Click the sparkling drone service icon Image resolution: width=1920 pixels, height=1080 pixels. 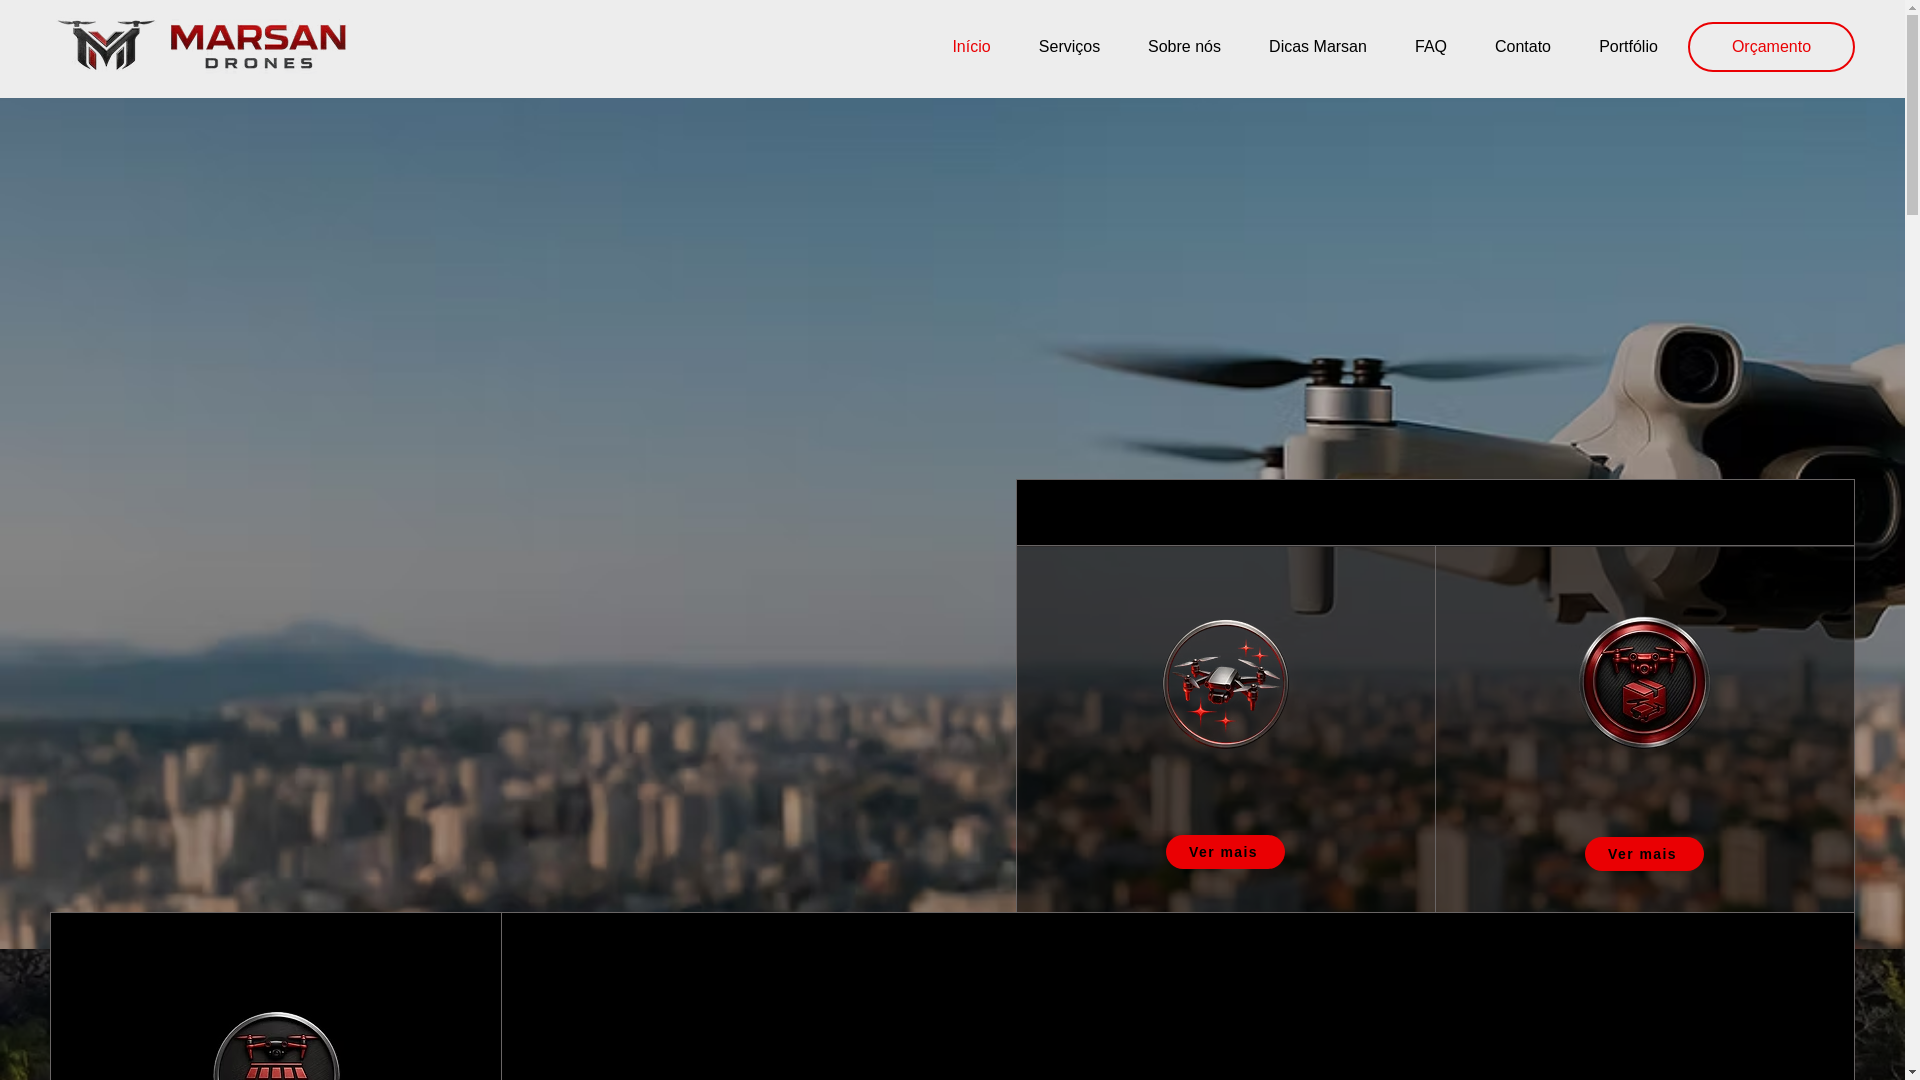(1225, 684)
